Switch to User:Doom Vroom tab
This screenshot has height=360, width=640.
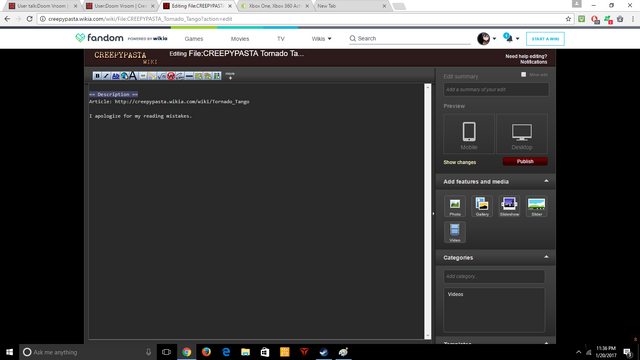(x=120, y=6)
